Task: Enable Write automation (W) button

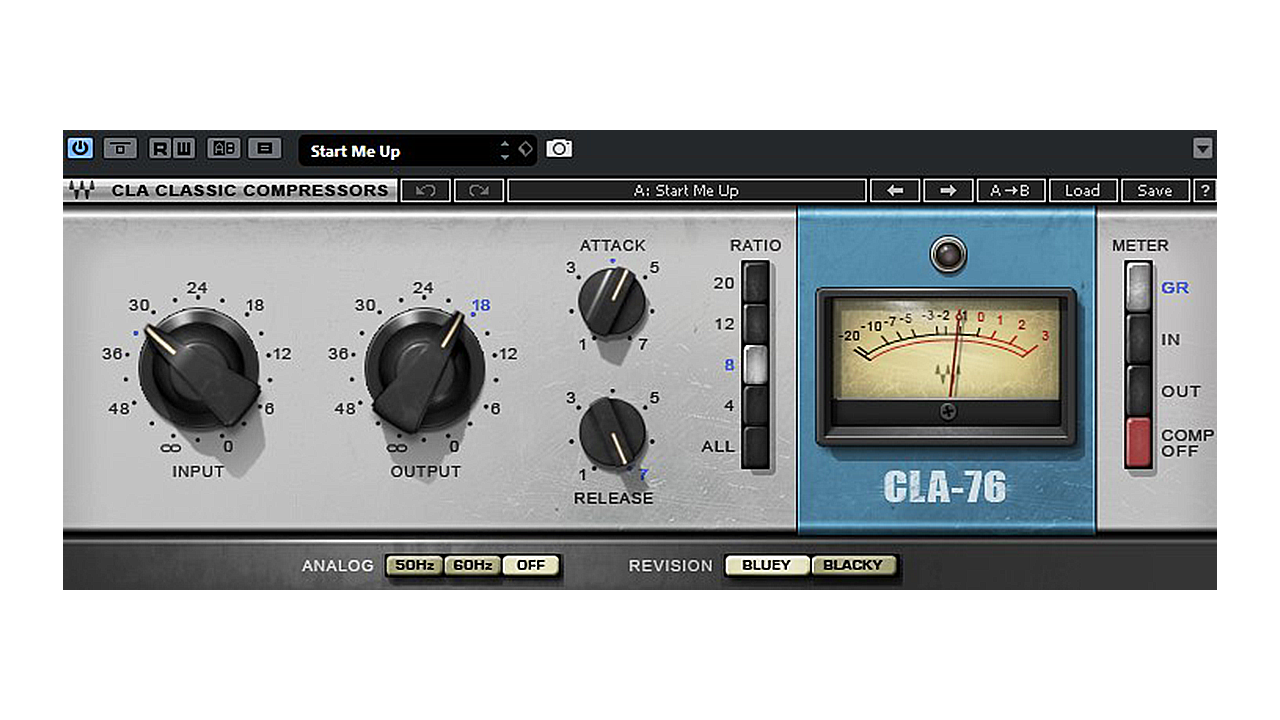Action: click(184, 149)
